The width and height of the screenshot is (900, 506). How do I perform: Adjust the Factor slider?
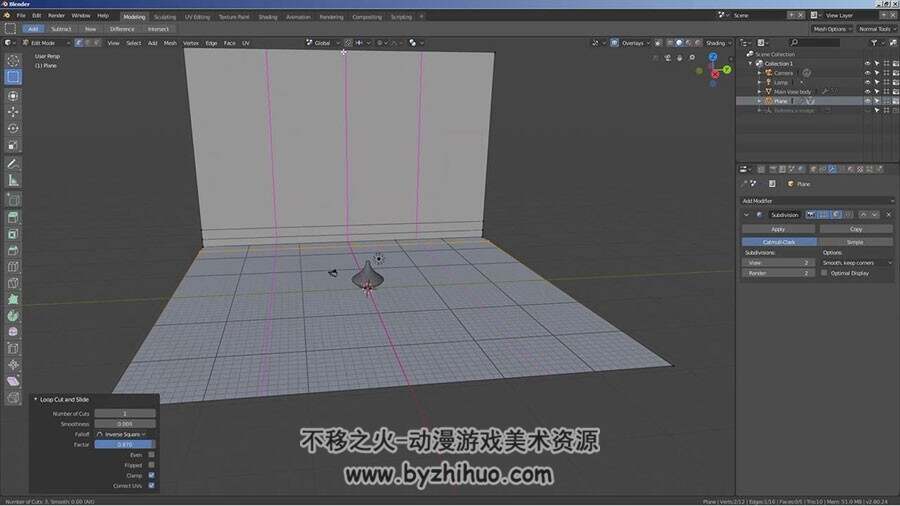[125, 445]
